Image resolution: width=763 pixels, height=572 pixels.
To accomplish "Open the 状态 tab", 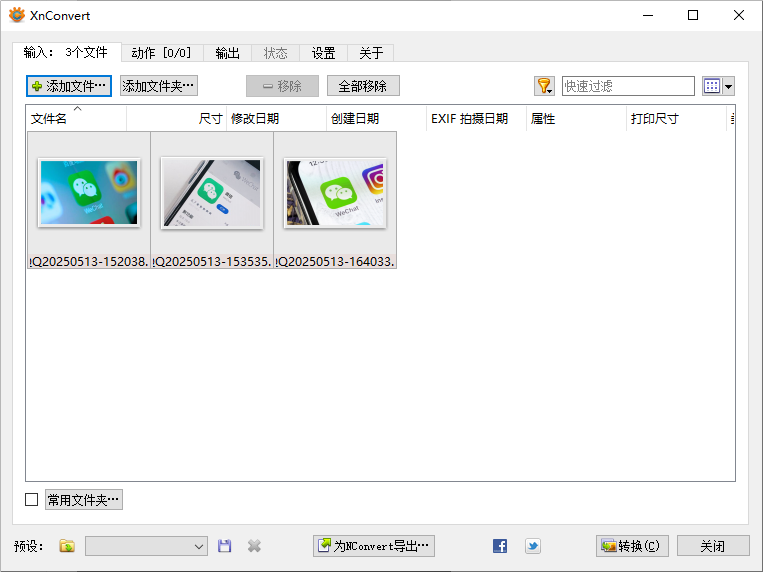I will click(275, 53).
